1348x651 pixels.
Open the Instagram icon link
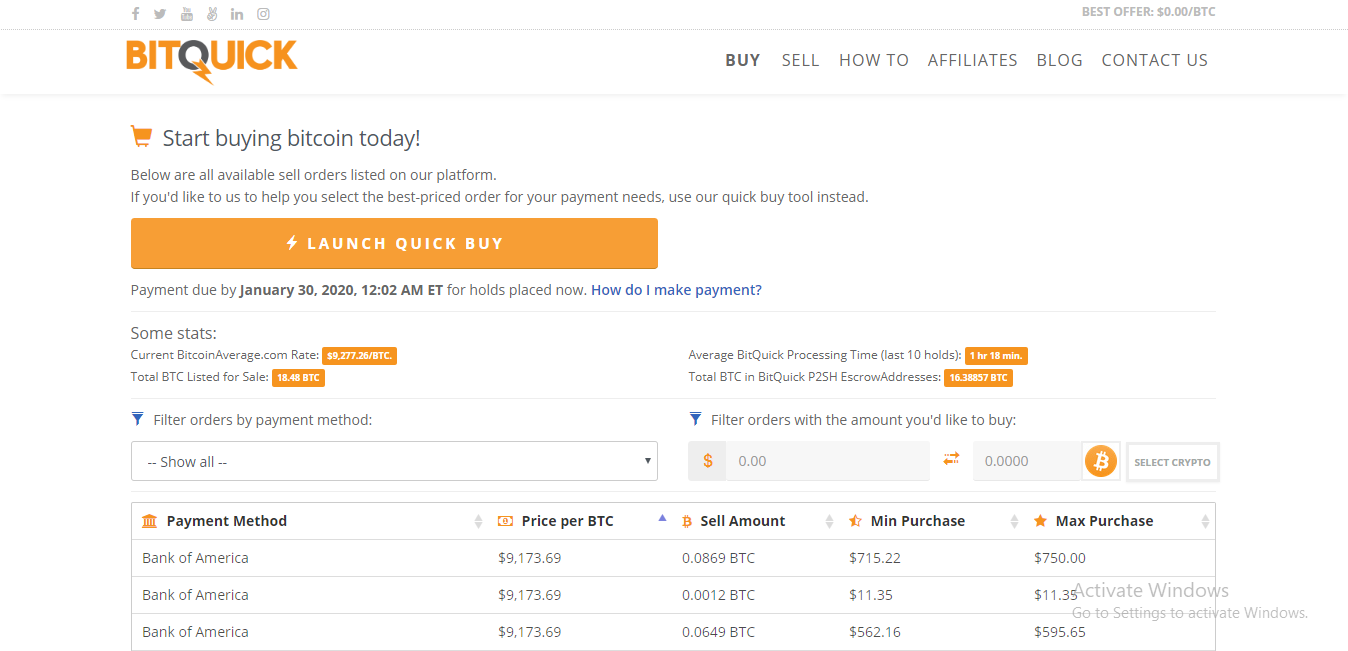pyautogui.click(x=264, y=14)
